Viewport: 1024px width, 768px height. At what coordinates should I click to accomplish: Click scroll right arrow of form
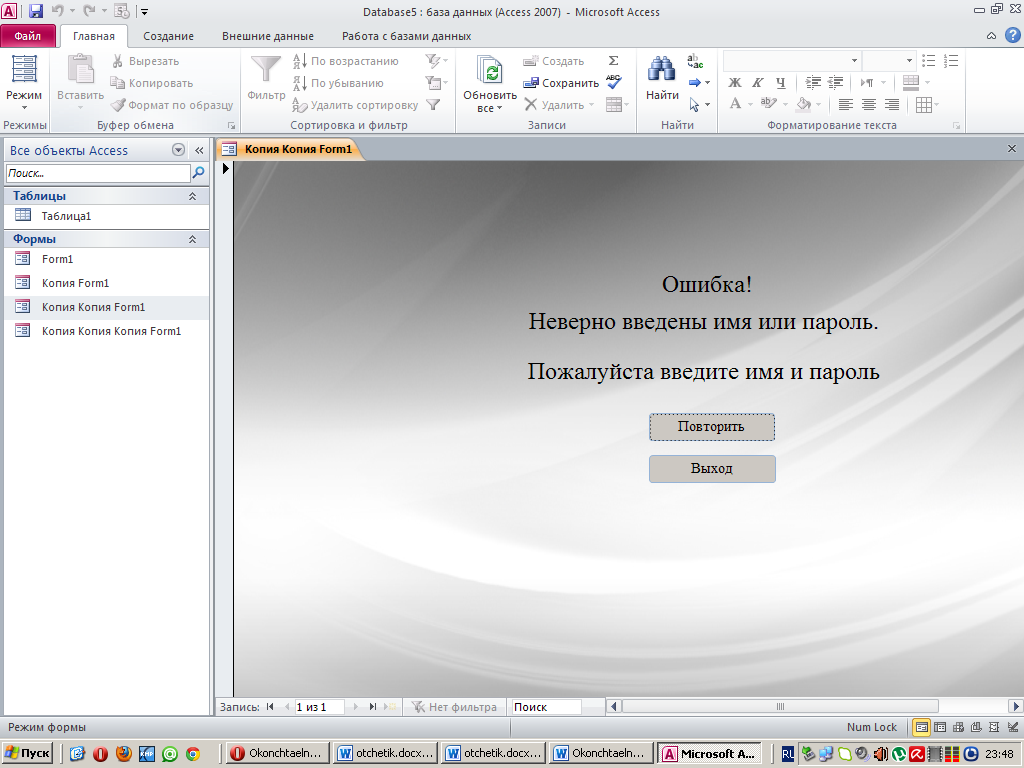pyautogui.click(x=1016, y=706)
